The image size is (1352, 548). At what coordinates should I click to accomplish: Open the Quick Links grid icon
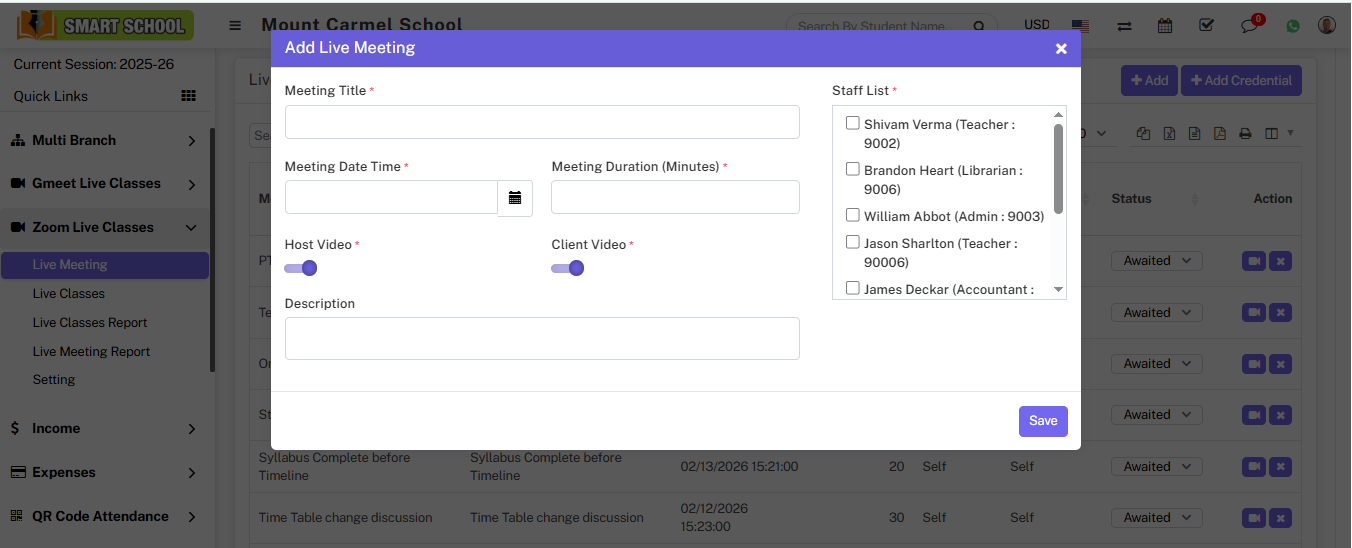188,96
